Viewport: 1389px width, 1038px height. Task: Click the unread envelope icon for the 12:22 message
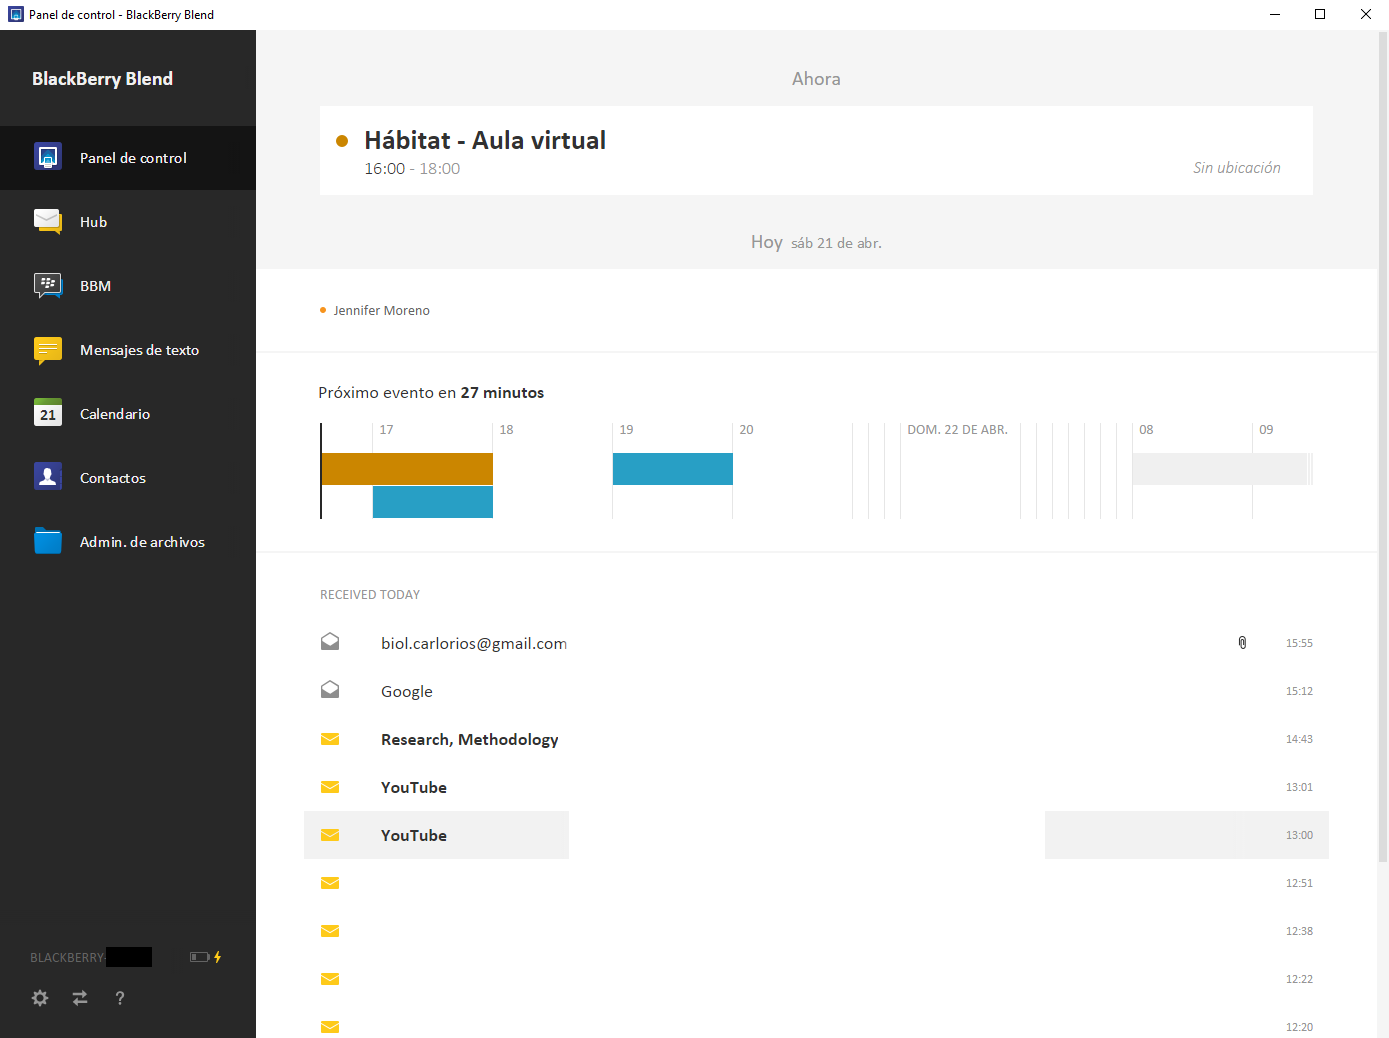[x=330, y=979]
